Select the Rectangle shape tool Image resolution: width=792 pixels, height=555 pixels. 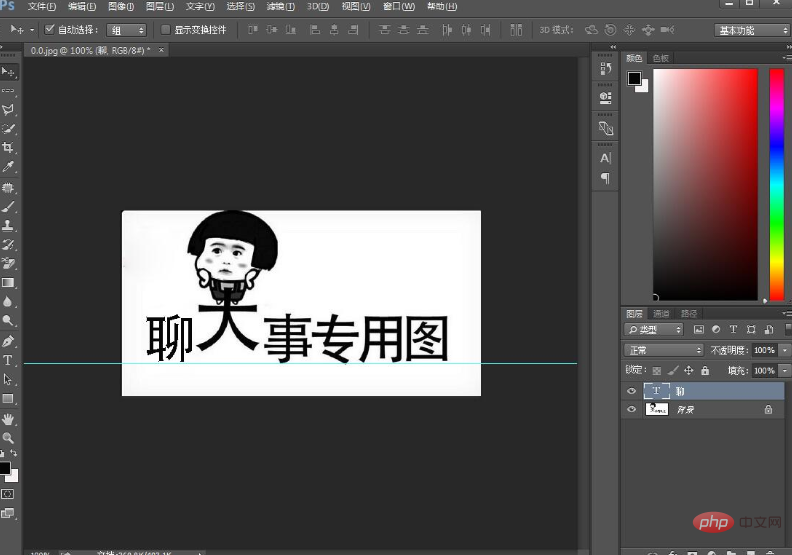[8, 398]
